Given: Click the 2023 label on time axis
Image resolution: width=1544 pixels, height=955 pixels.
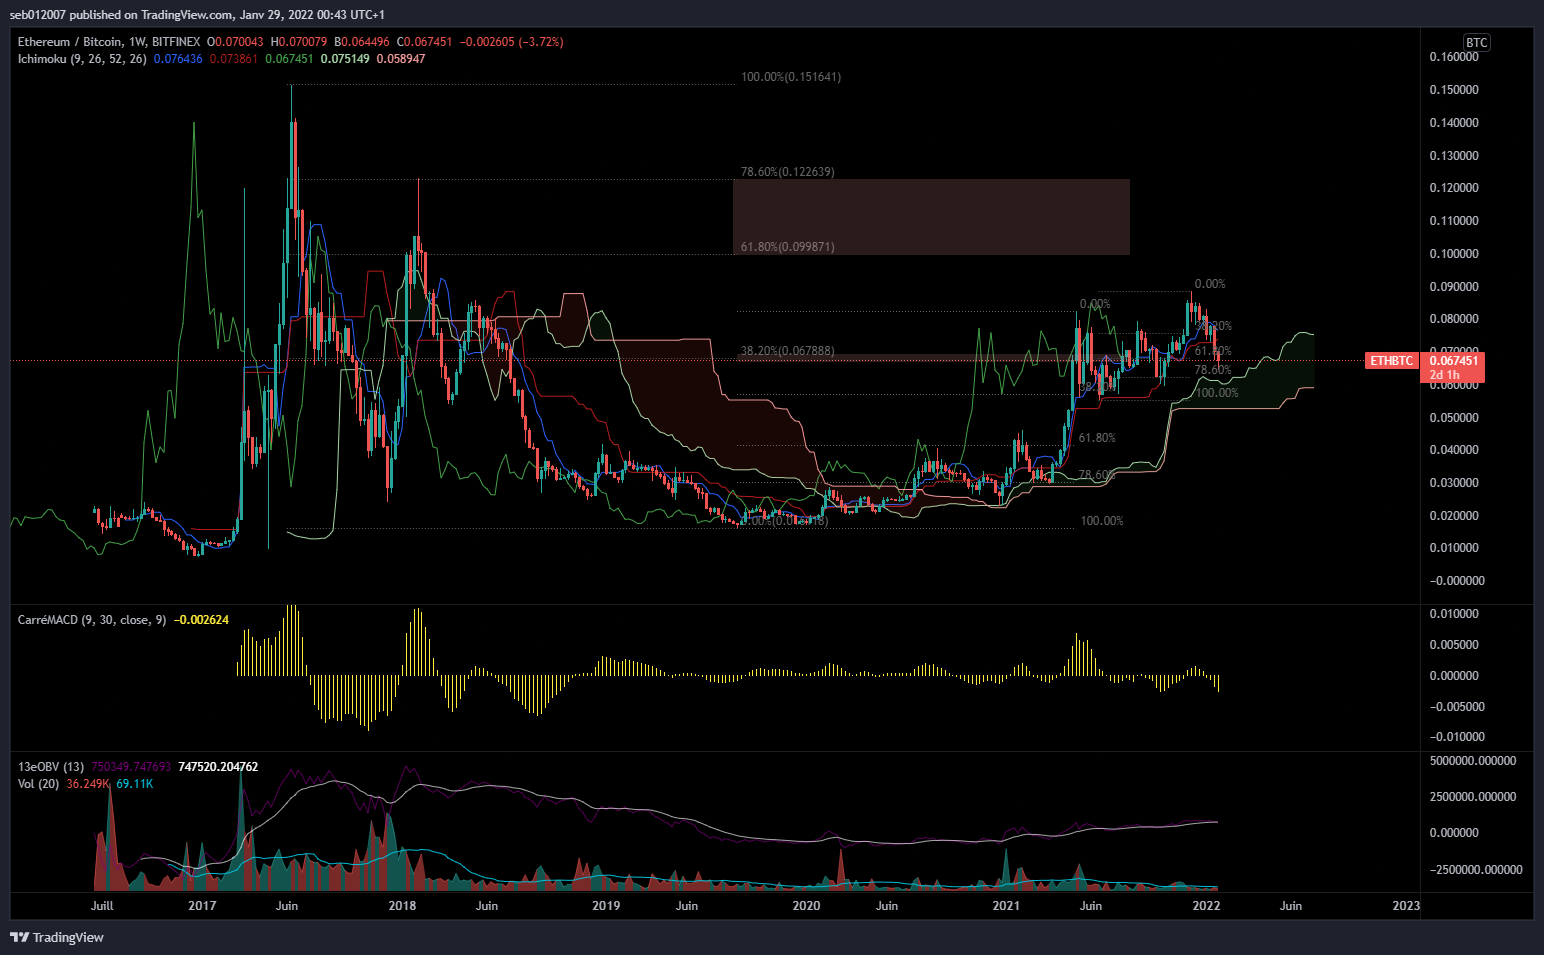Looking at the screenshot, I should click(x=1405, y=906).
